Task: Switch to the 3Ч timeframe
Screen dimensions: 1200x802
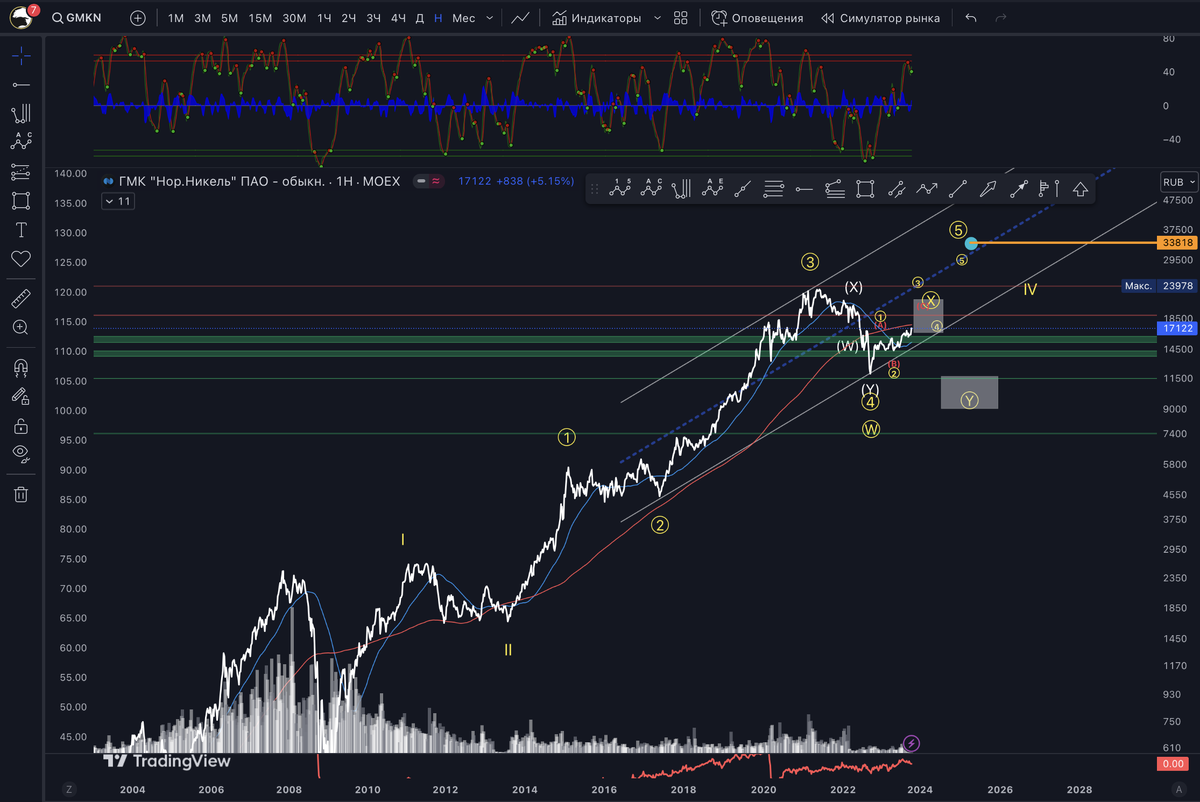Action: [x=373, y=18]
